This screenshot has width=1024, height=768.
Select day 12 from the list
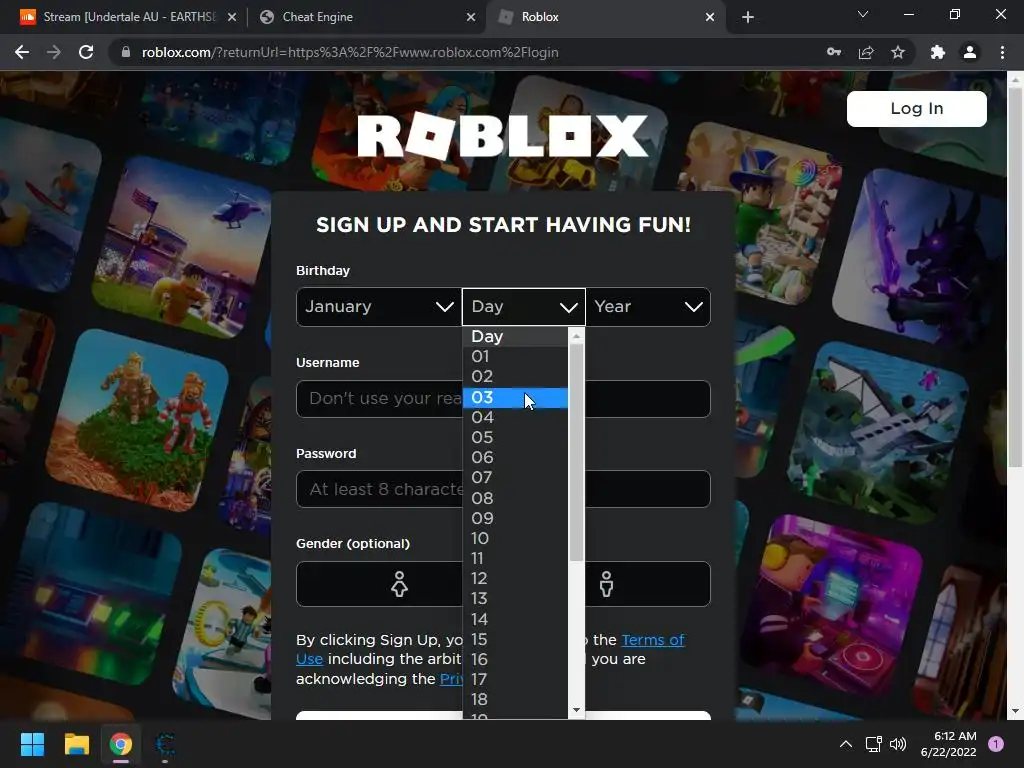[515, 579]
